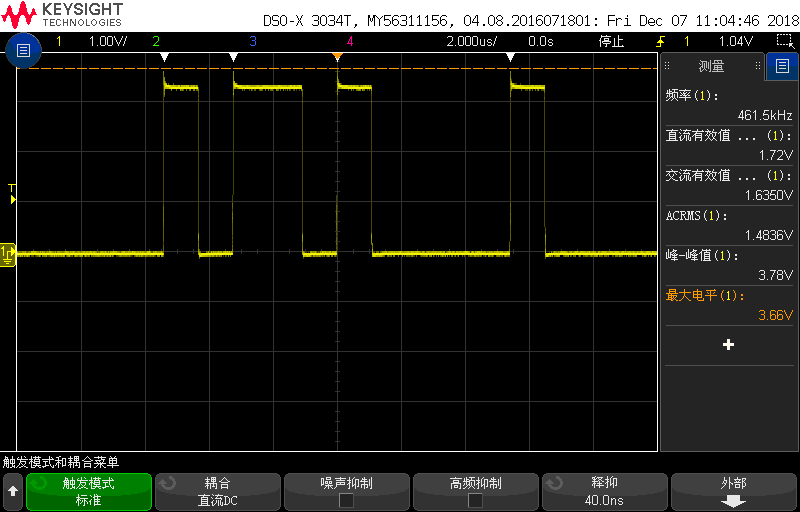This screenshot has height=512, width=800.
Task: Click the 测量 panel title
Action: [x=711, y=66]
